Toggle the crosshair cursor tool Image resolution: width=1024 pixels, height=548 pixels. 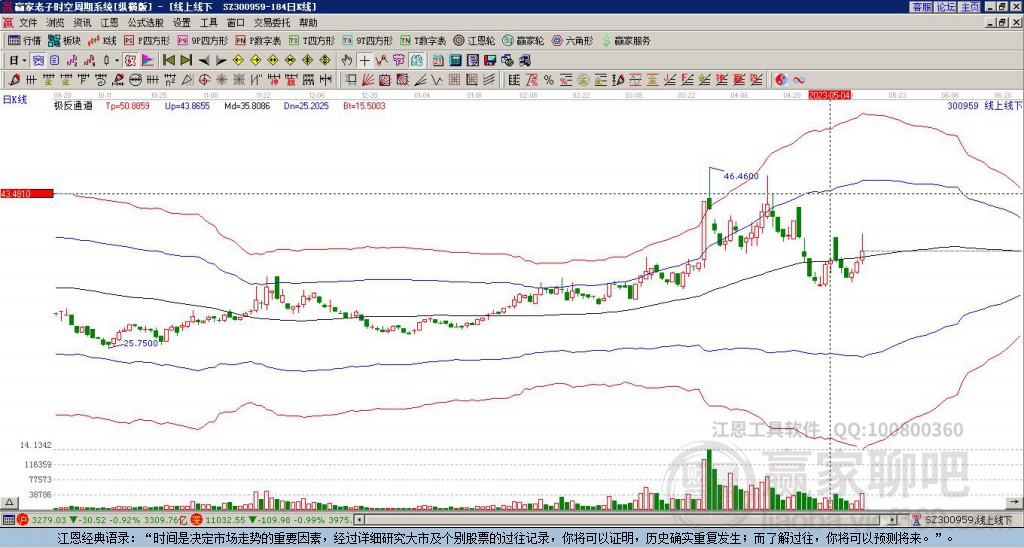364,61
